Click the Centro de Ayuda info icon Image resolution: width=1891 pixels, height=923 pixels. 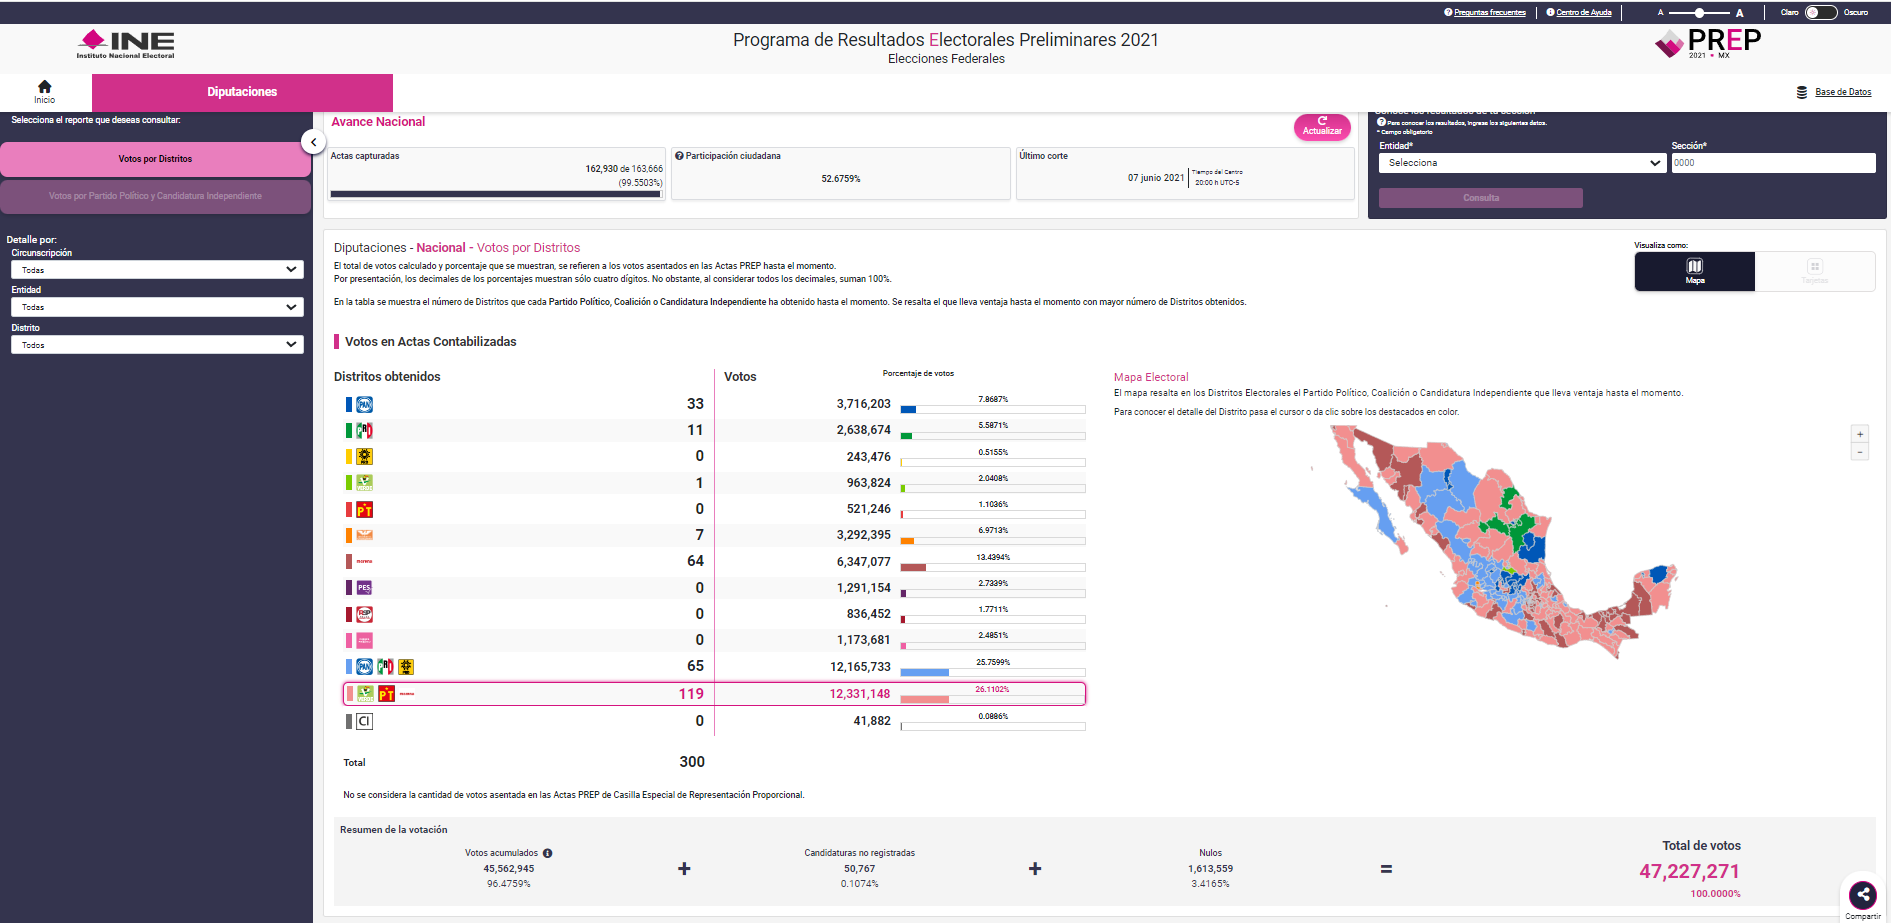click(x=1550, y=13)
